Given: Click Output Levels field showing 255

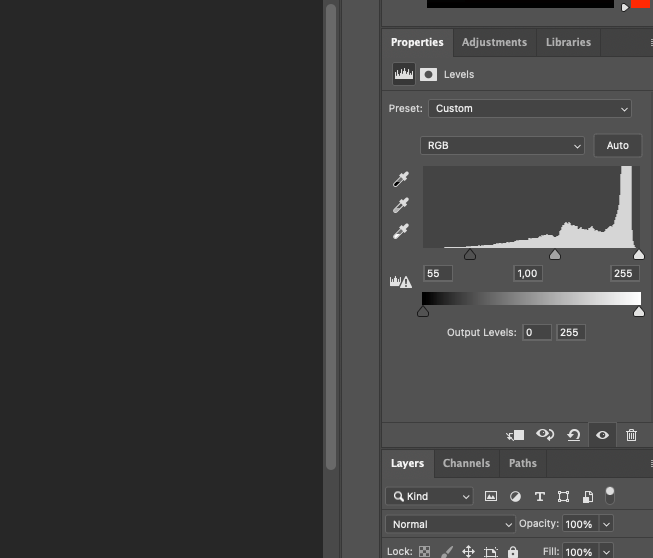Looking at the screenshot, I should pos(571,332).
